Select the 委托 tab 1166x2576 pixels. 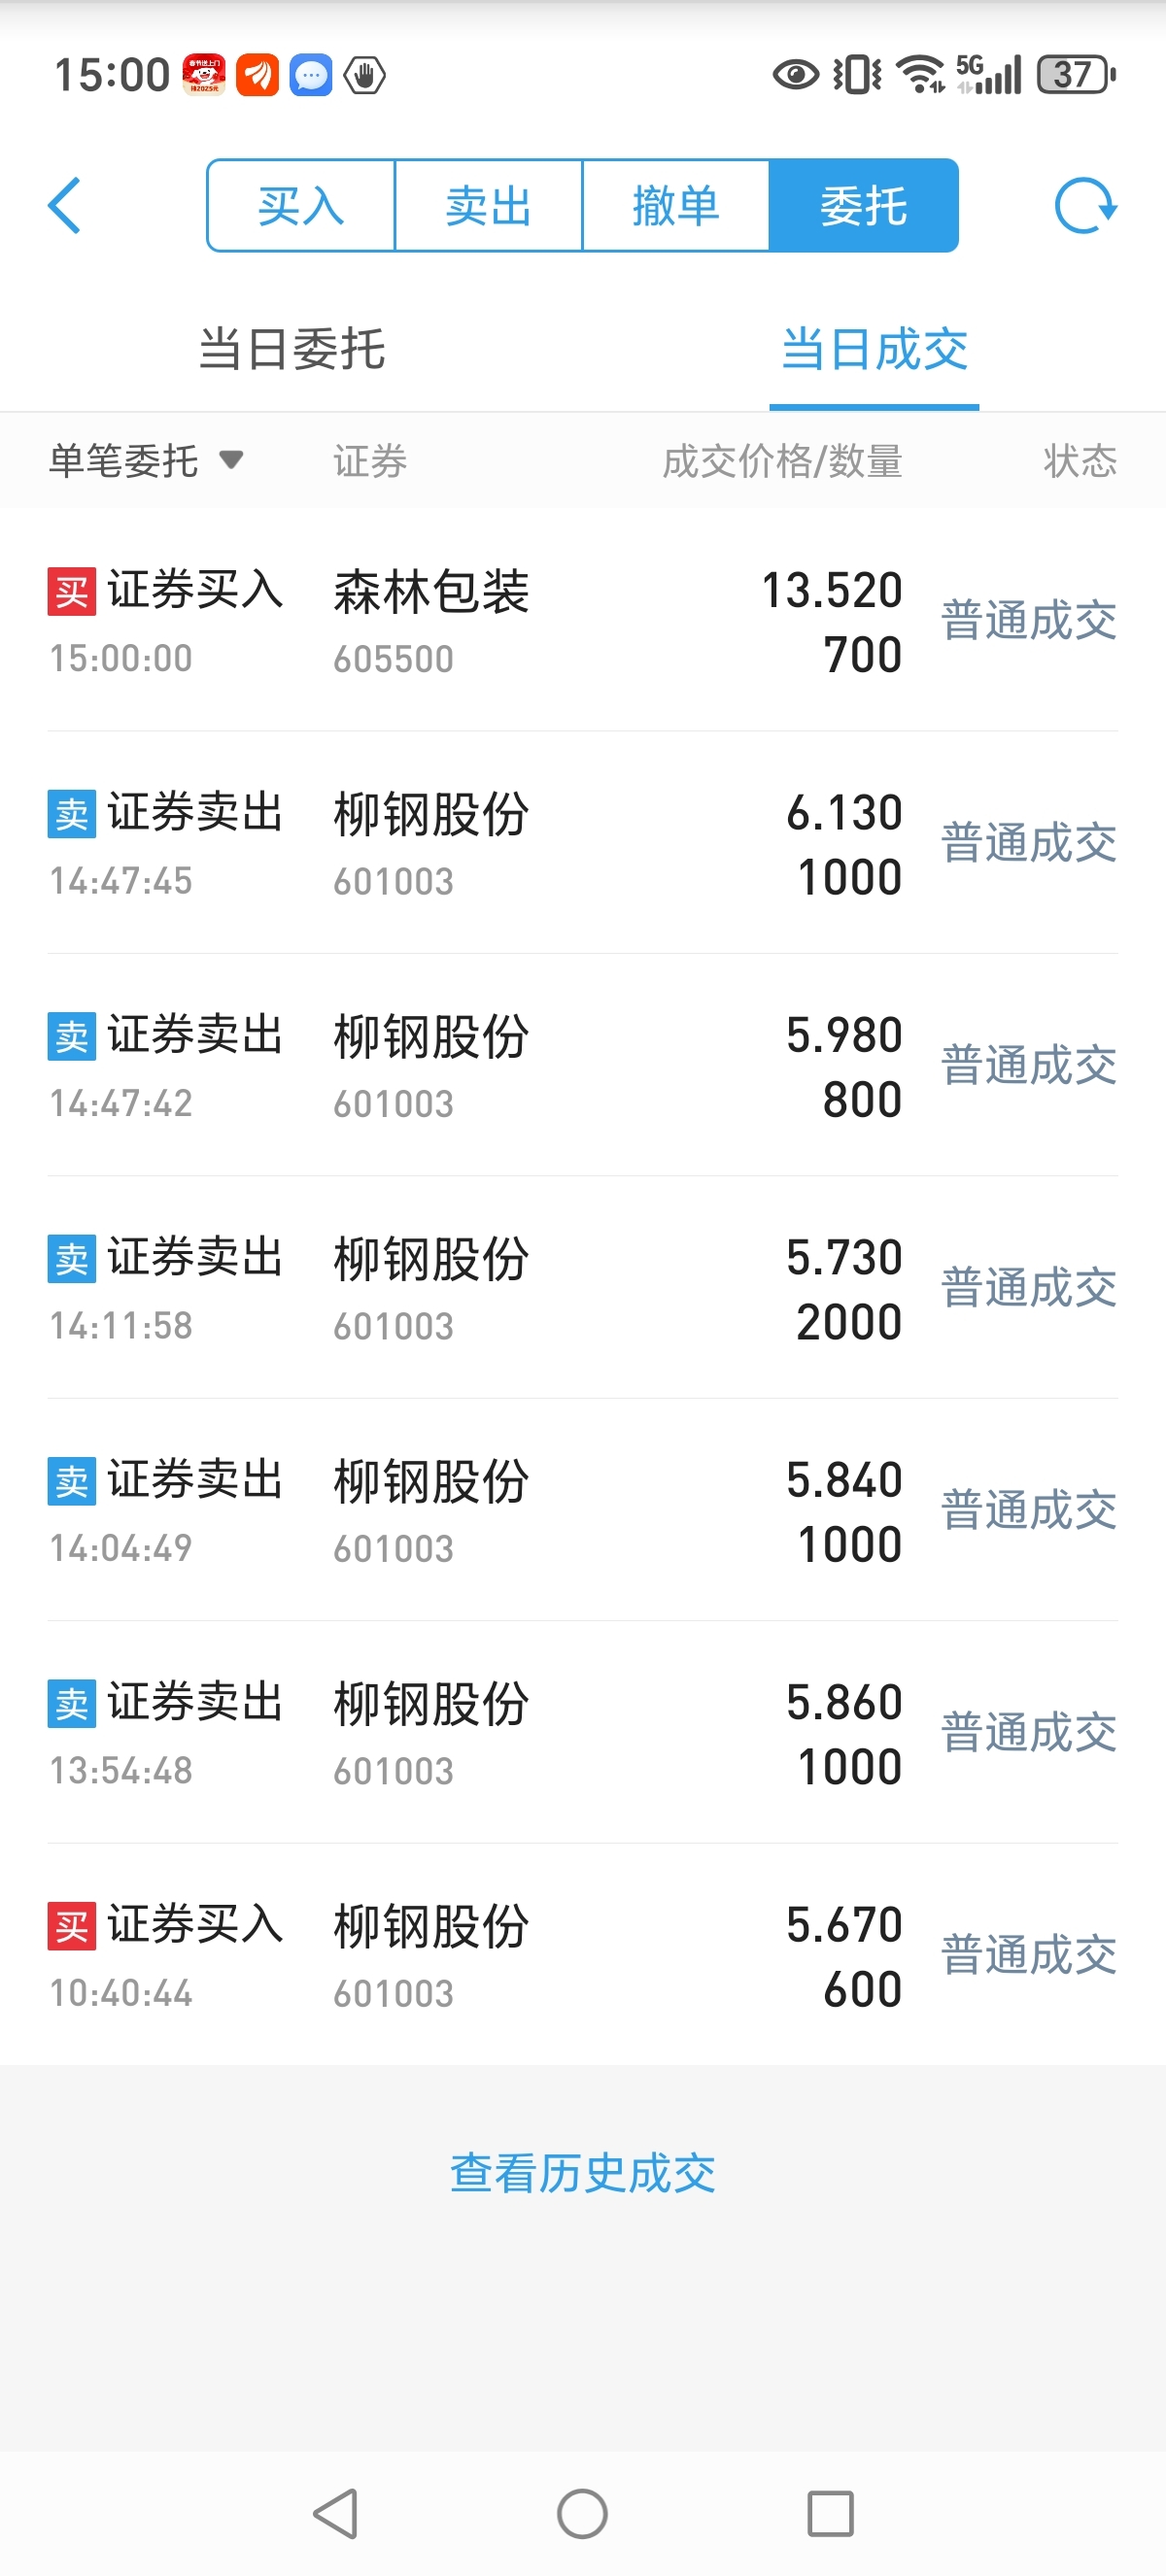pyautogui.click(x=864, y=206)
